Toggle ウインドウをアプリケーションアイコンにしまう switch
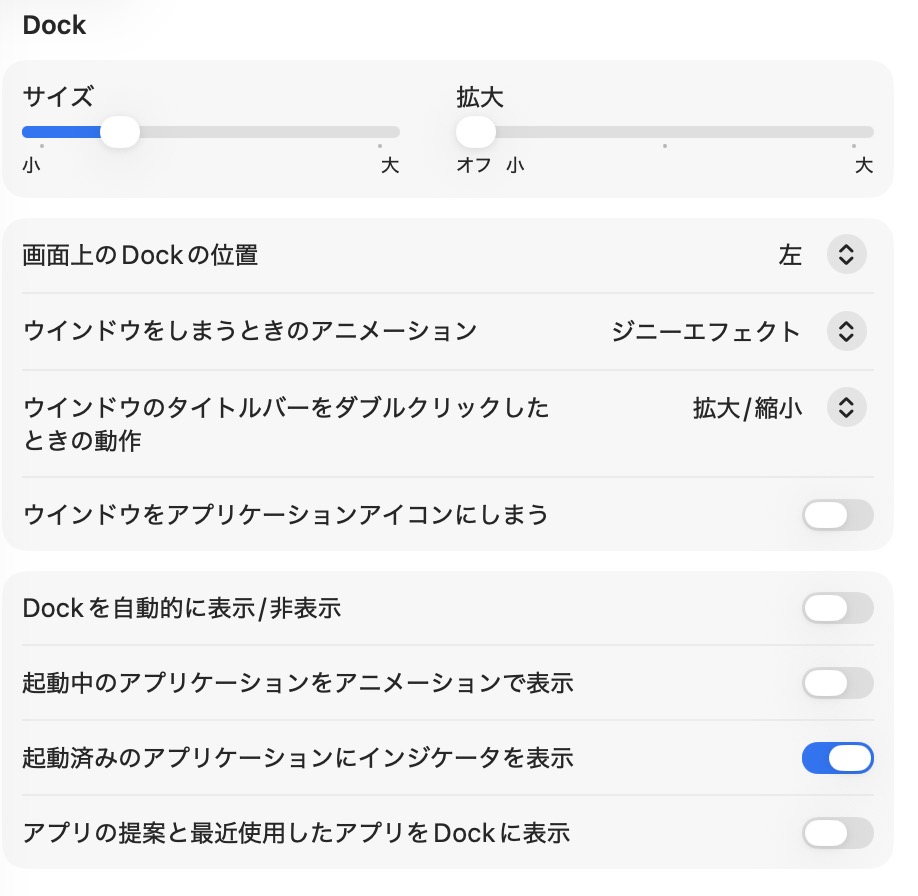 coord(837,515)
